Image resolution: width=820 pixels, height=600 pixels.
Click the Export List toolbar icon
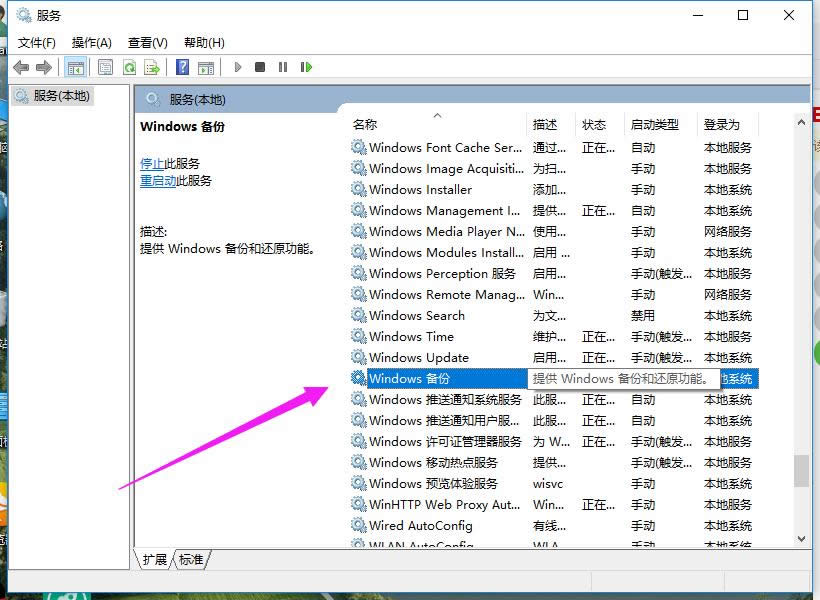[x=152, y=66]
